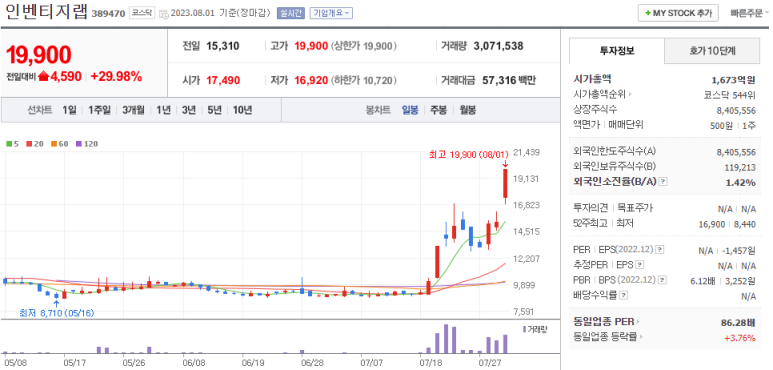Screen dimensions: 773x370
Task: Click the 동일업종 등락률 value +3.76%
Action: [x=739, y=338]
